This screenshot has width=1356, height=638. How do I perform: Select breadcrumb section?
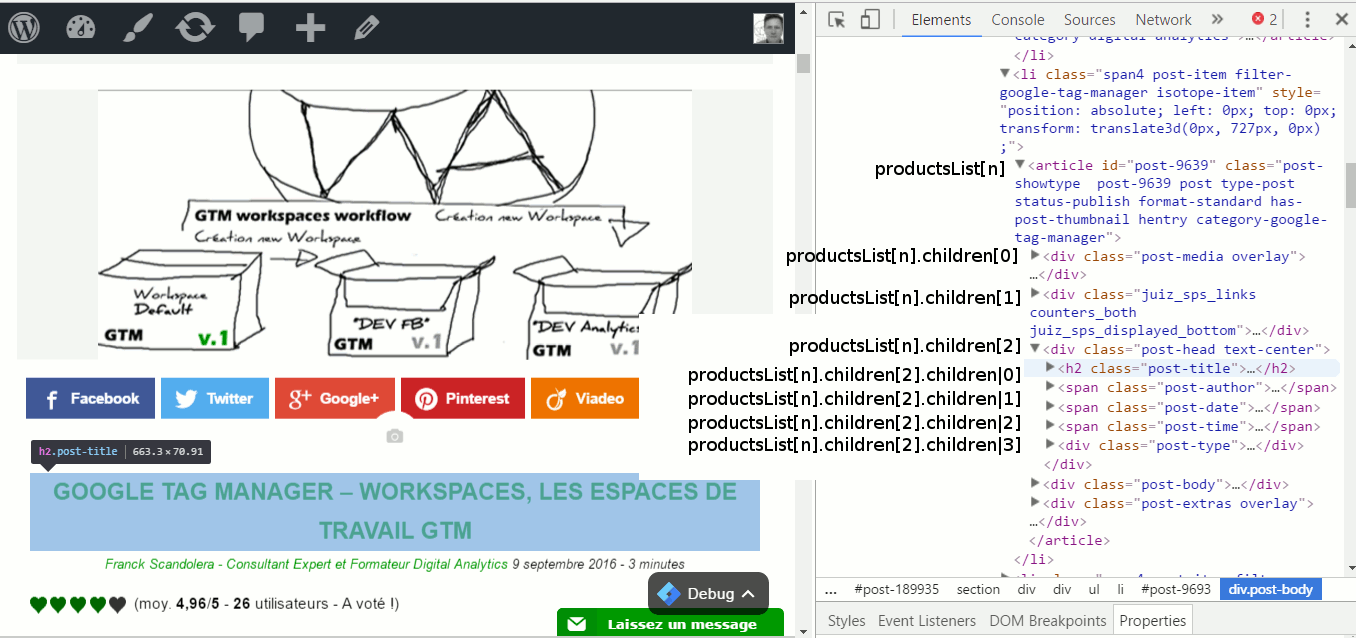[x=978, y=590]
